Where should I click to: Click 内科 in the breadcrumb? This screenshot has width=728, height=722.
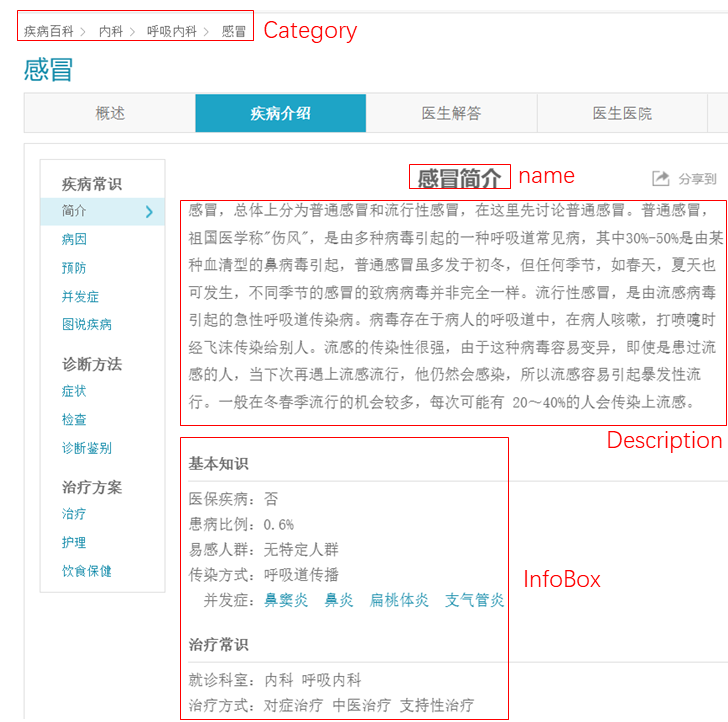pyautogui.click(x=111, y=32)
